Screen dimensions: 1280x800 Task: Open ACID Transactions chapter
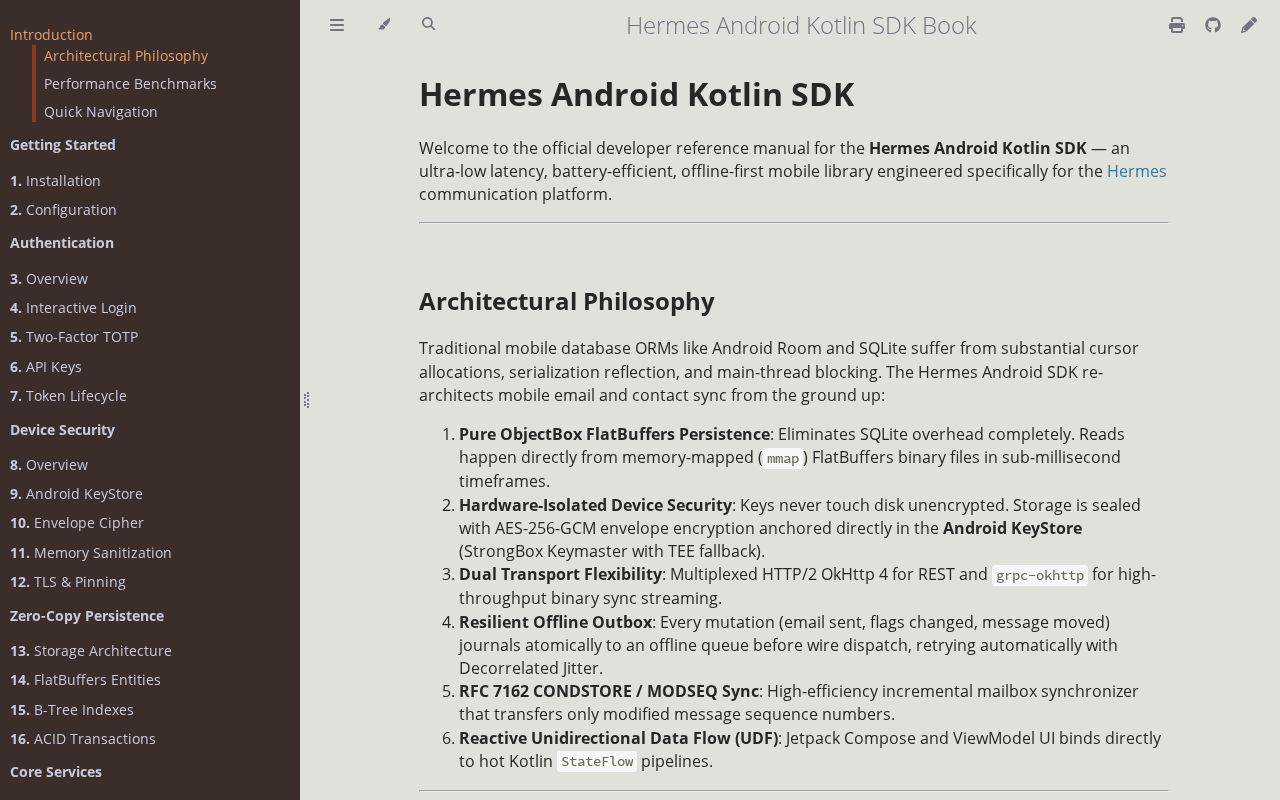pos(83,739)
